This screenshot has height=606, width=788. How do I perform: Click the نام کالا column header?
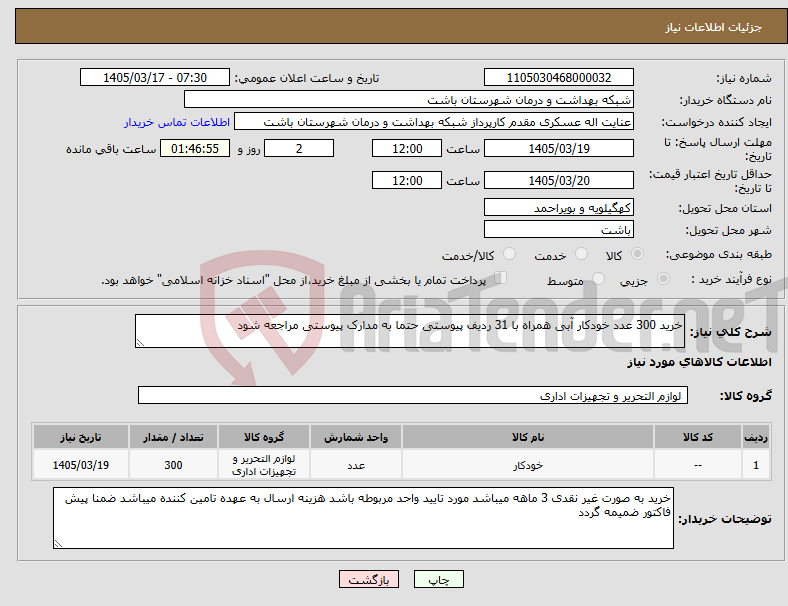(528, 437)
